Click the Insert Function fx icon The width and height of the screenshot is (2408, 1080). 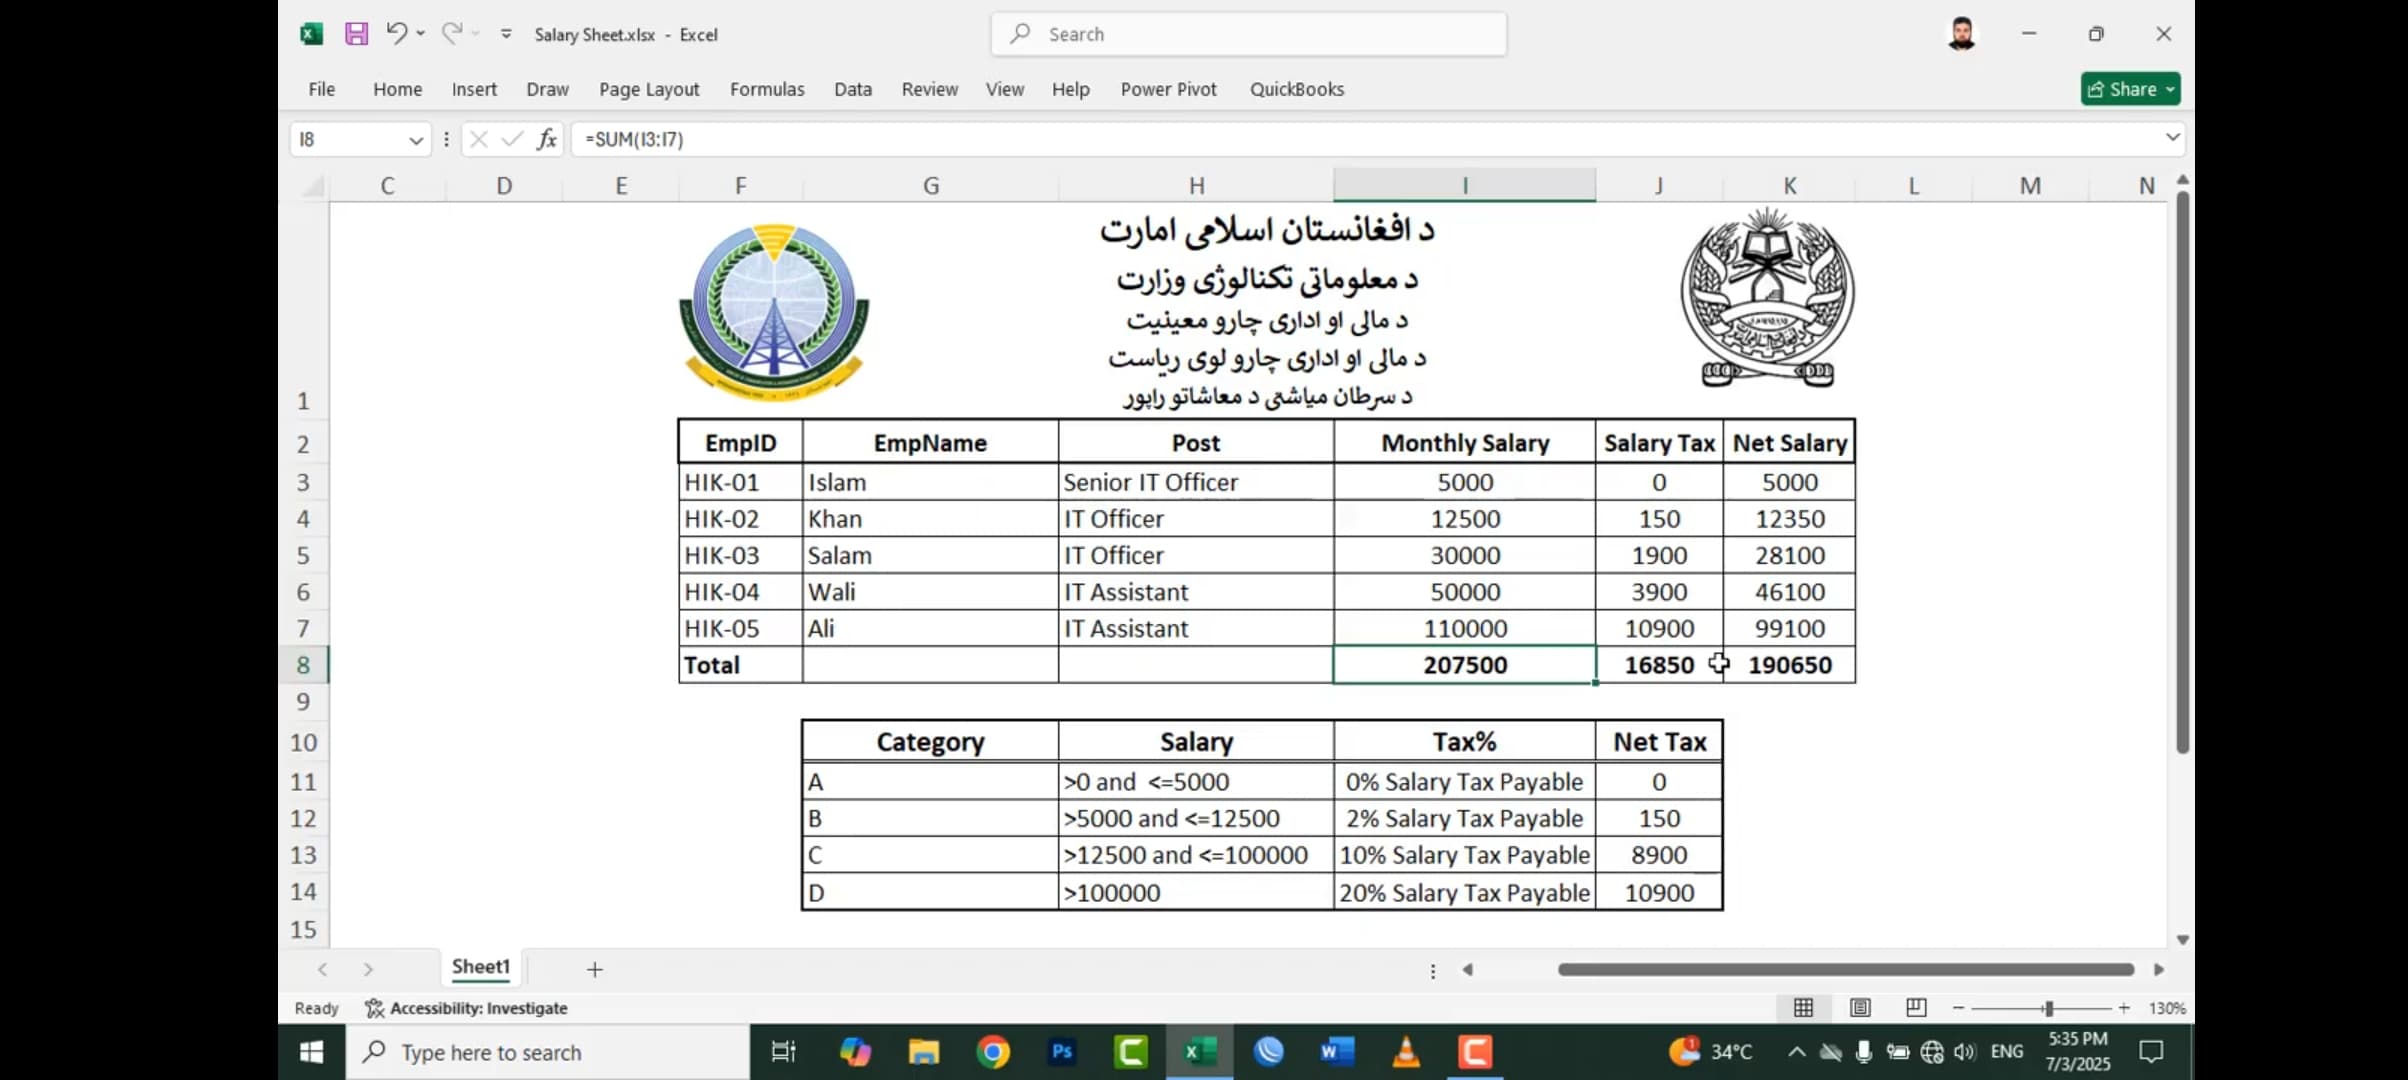pyautogui.click(x=546, y=139)
